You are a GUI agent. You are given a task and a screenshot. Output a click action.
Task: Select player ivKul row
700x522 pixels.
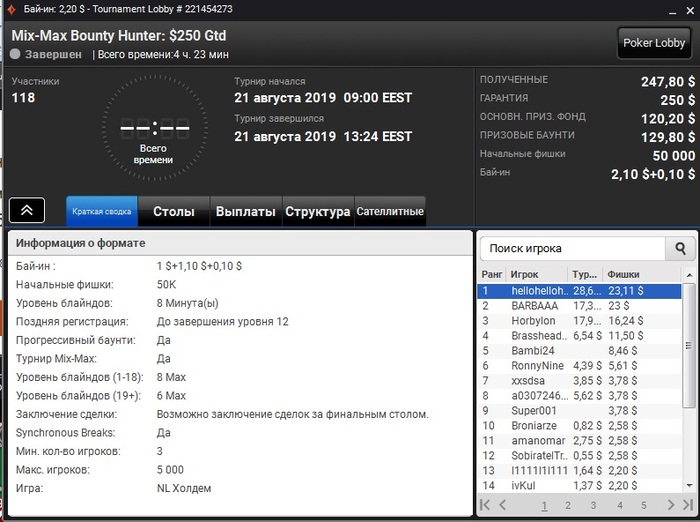coord(579,485)
